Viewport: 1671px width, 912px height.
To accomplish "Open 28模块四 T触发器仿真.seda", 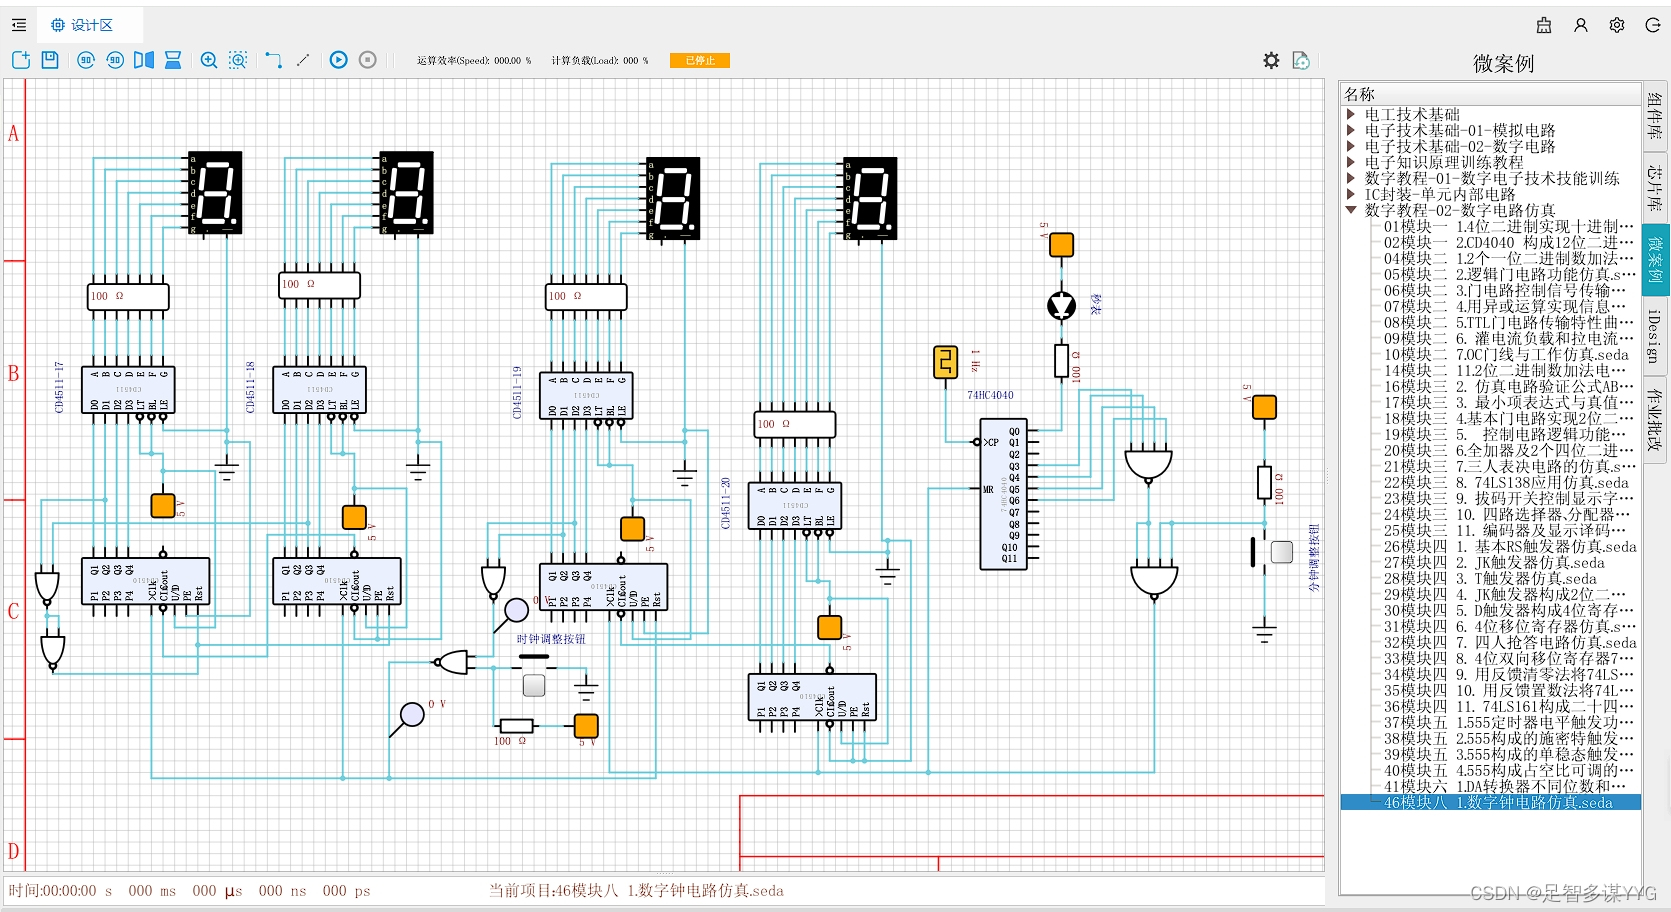I will pyautogui.click(x=1490, y=578).
